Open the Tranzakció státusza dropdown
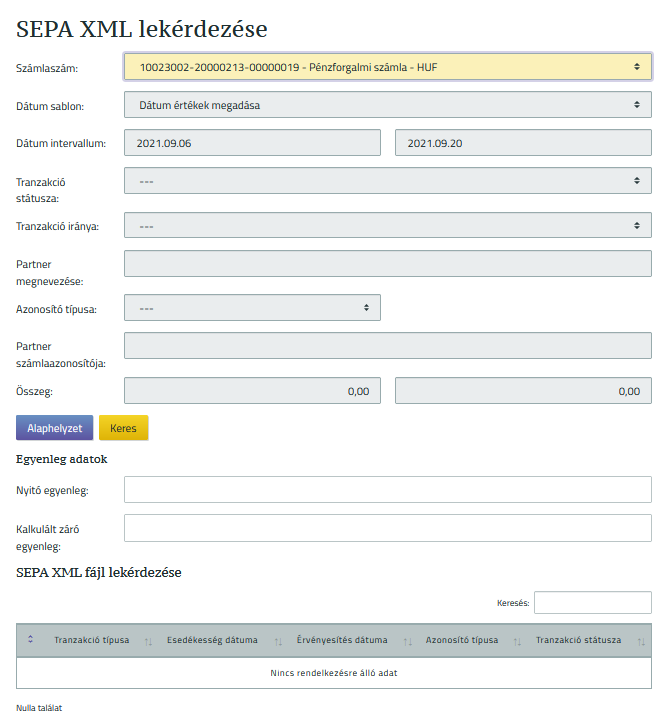669x725 pixels. pyautogui.click(x=387, y=181)
